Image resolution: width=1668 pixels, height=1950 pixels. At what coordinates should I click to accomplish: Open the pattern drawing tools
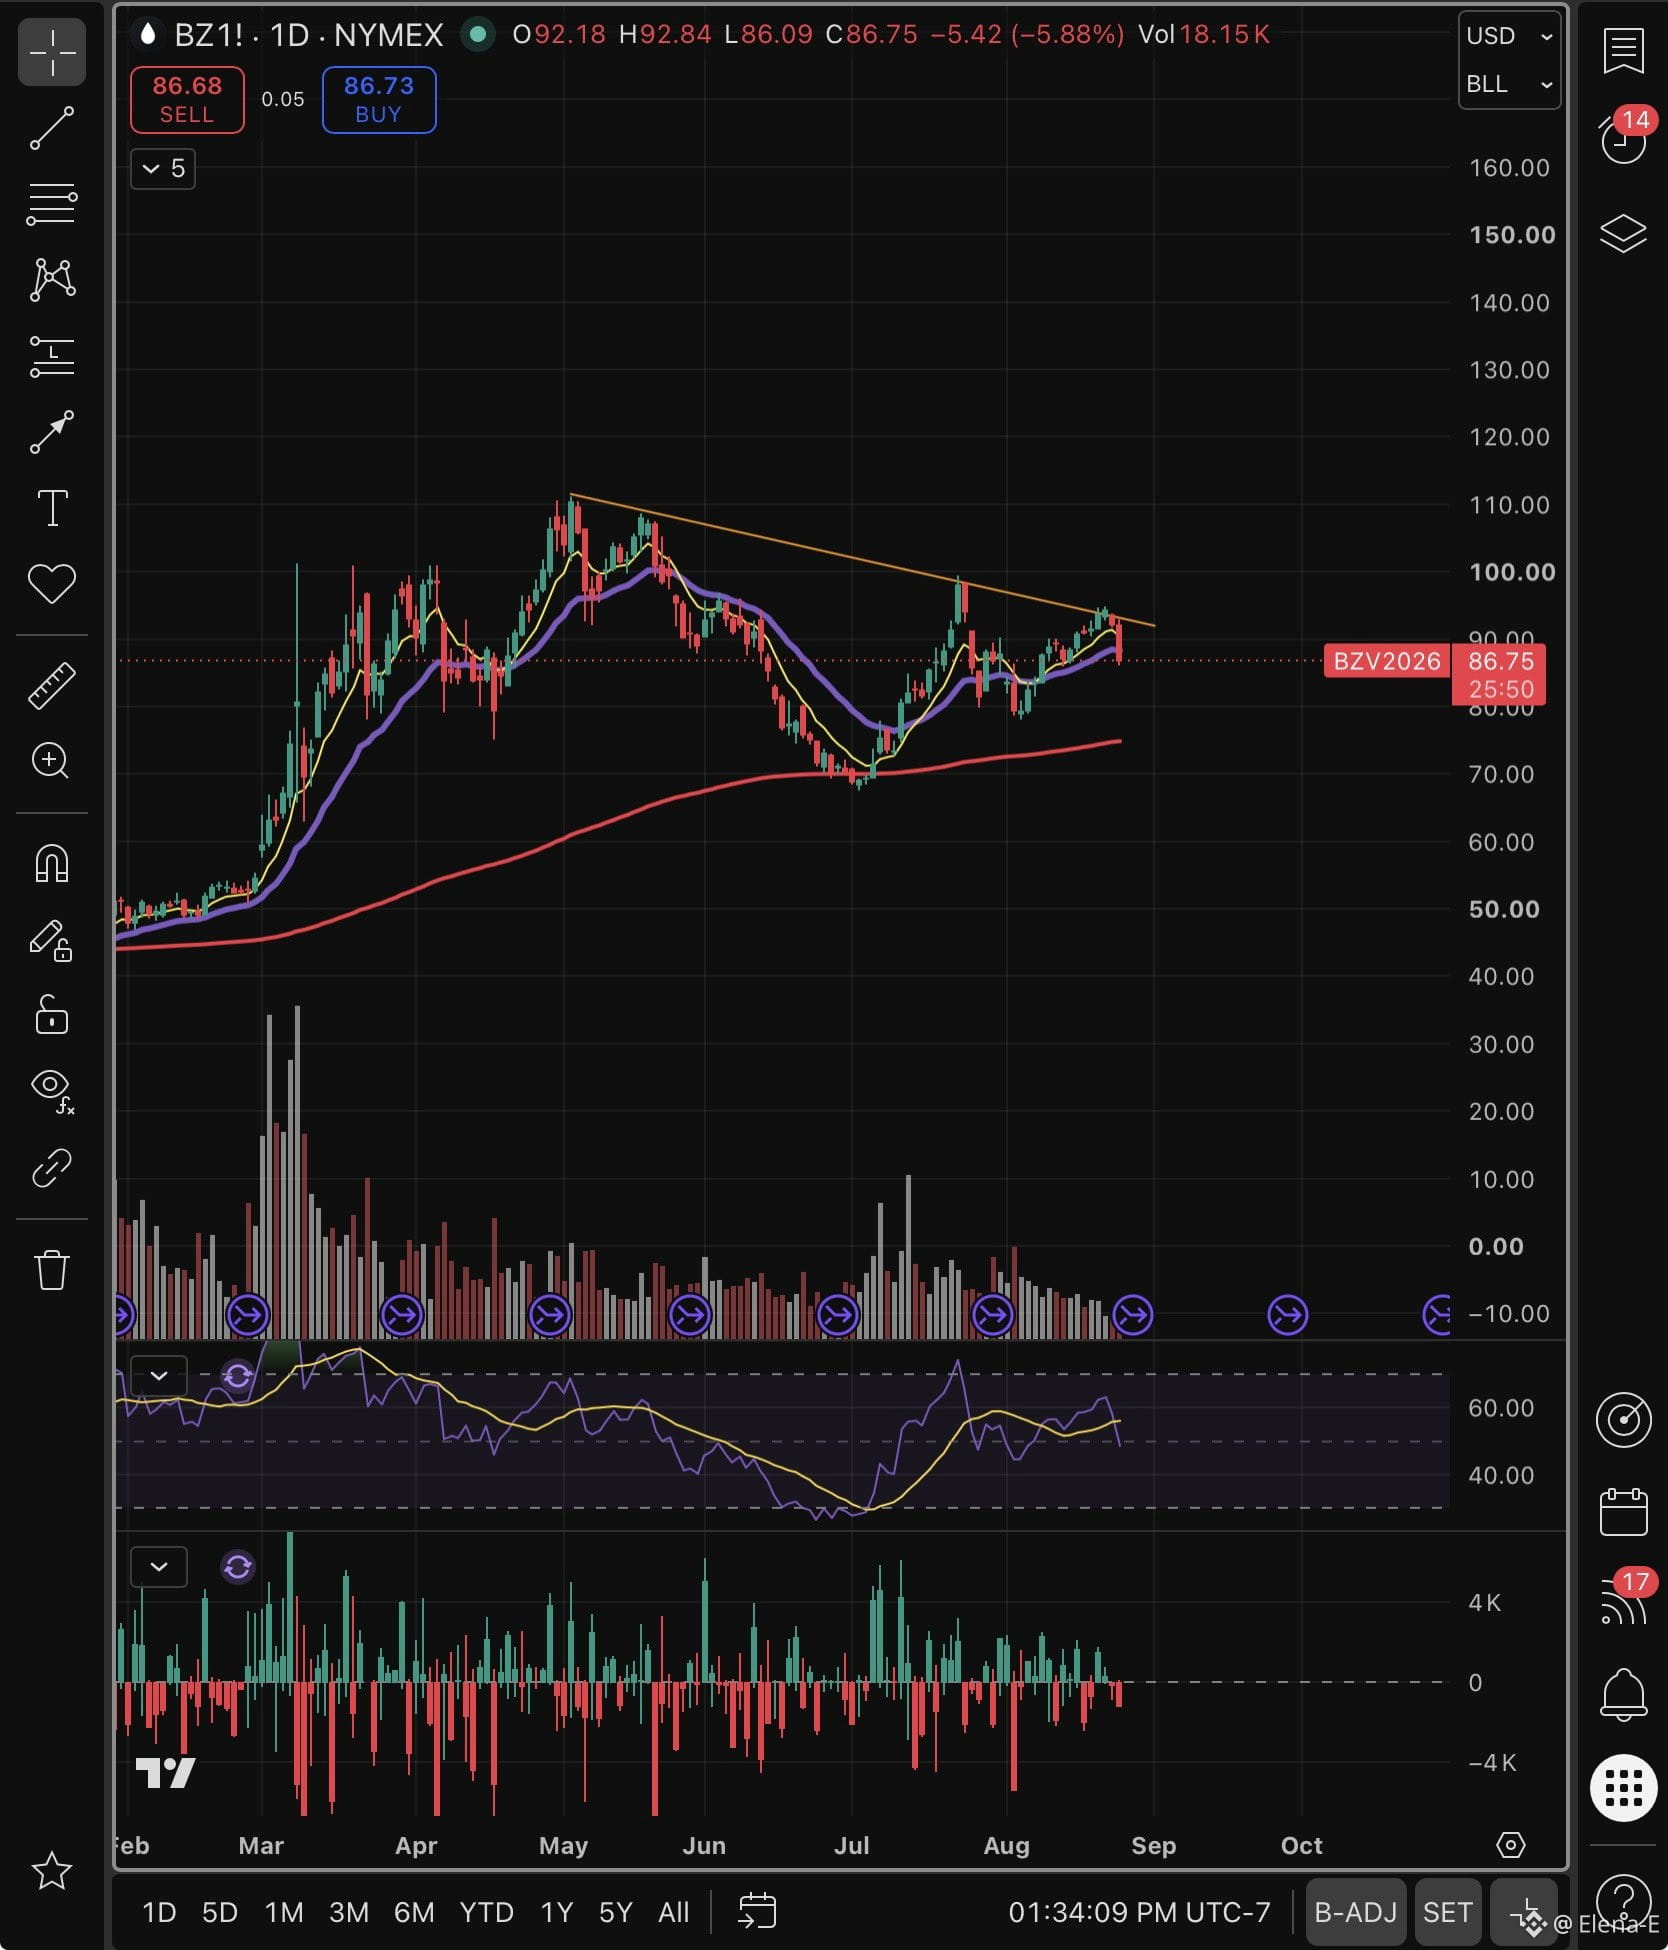coord(52,280)
